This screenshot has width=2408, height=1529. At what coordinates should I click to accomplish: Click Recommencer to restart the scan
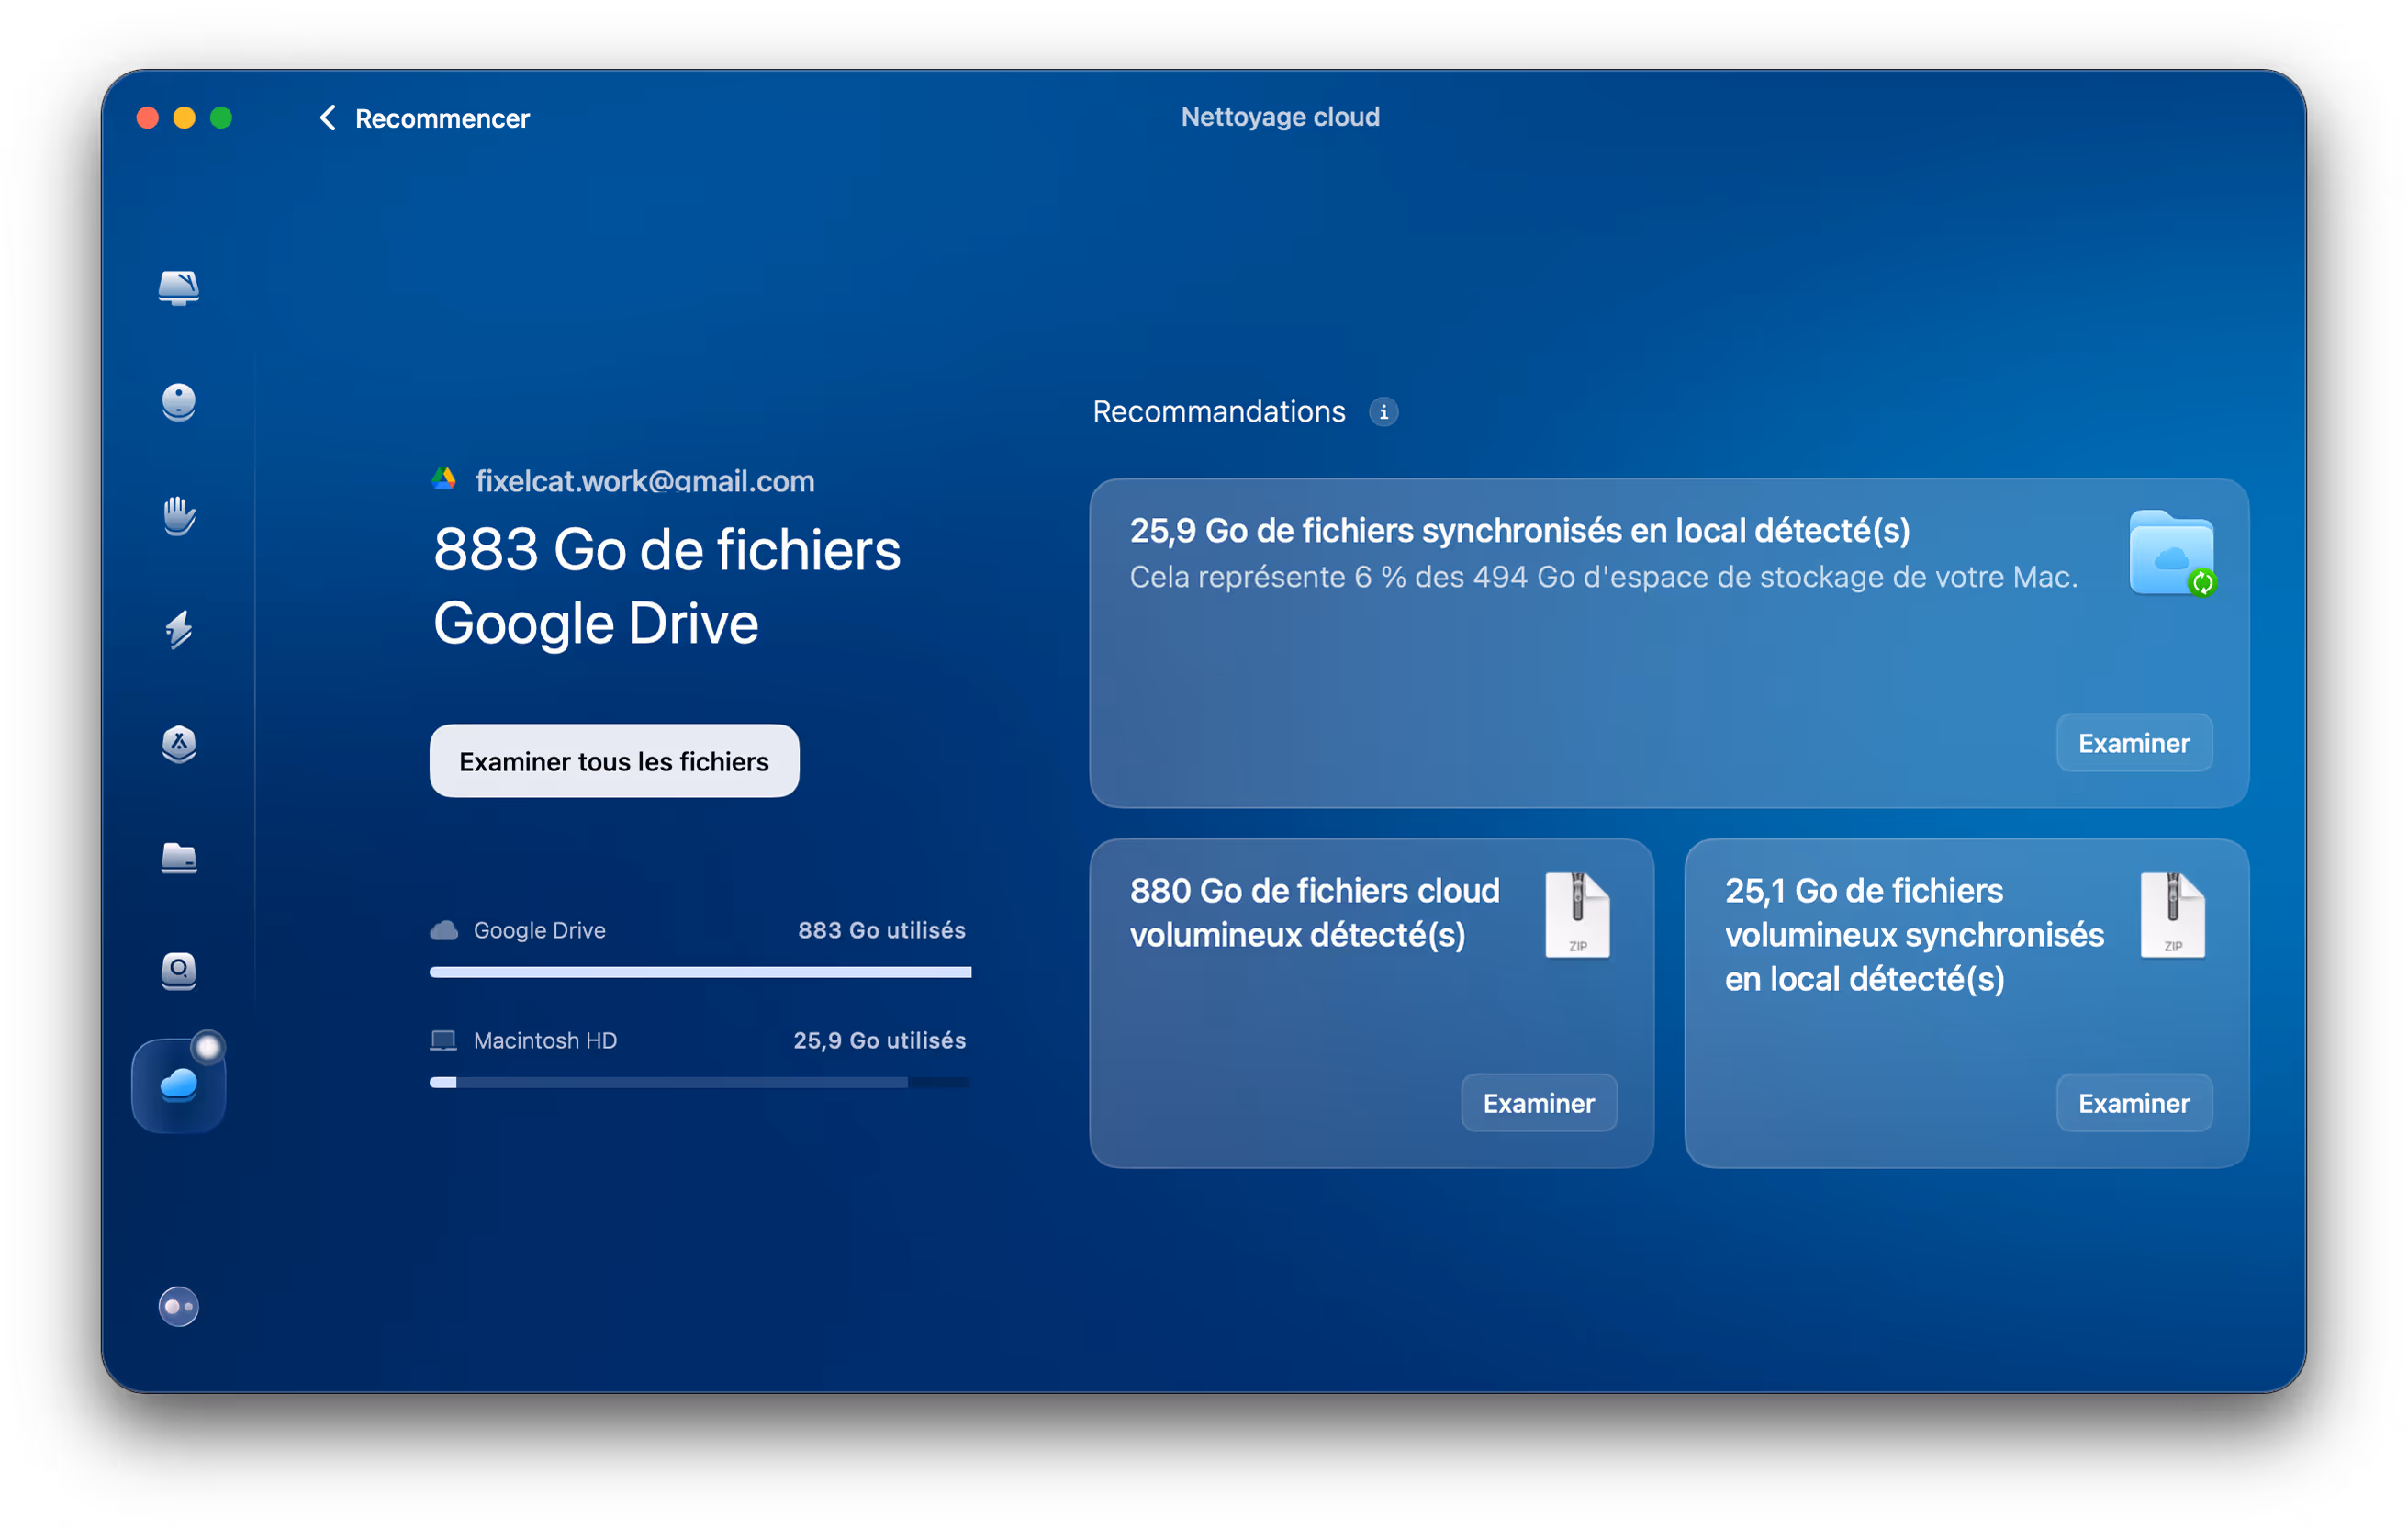442,119
